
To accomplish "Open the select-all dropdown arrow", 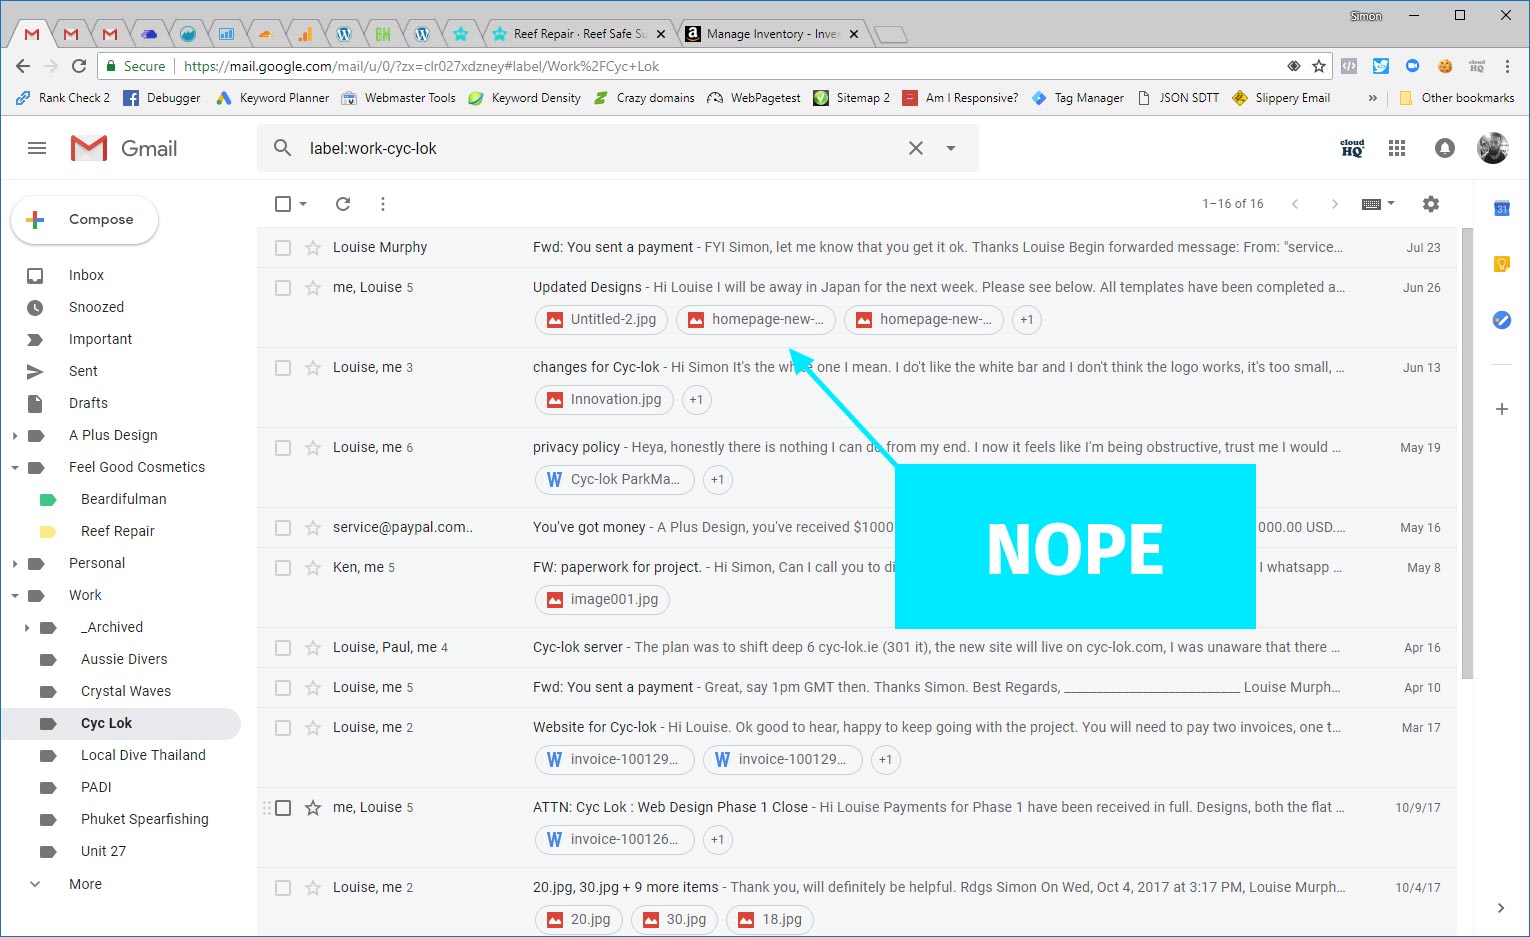I will (x=303, y=204).
